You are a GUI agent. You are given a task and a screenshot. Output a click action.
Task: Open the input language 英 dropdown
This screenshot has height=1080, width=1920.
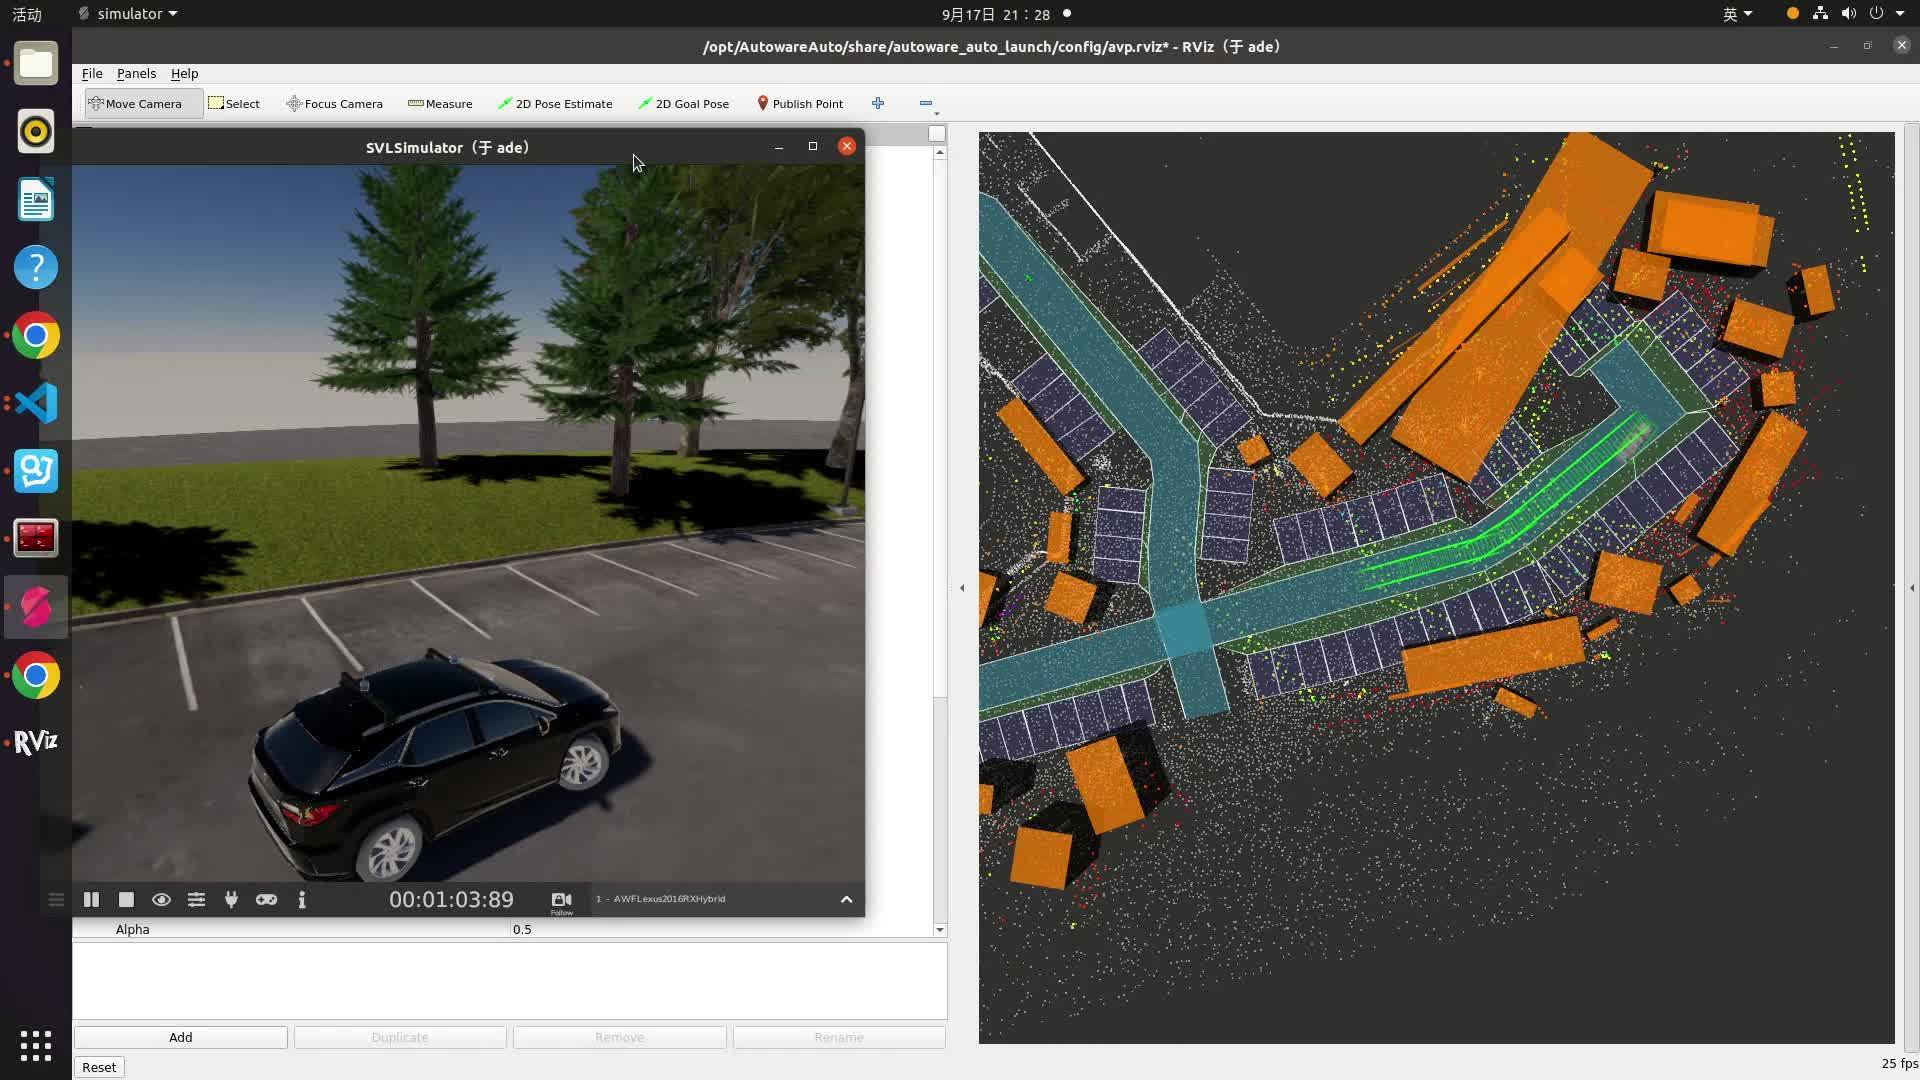point(1737,14)
